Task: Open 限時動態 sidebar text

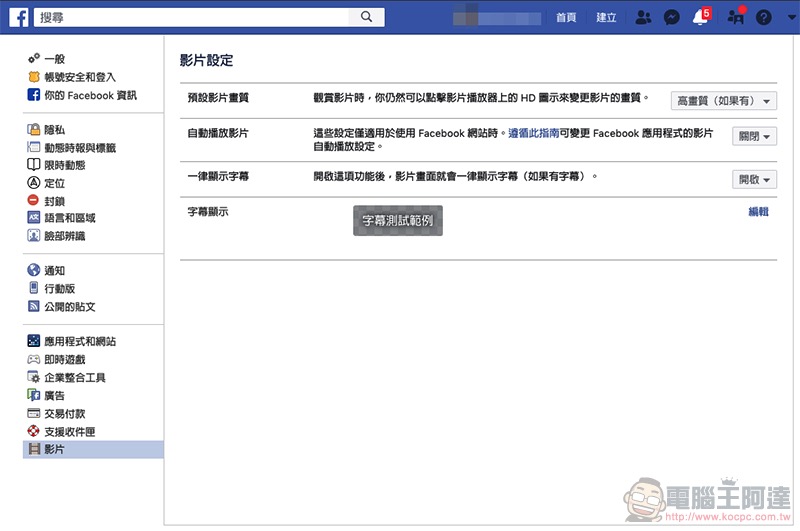Action: coord(65,165)
